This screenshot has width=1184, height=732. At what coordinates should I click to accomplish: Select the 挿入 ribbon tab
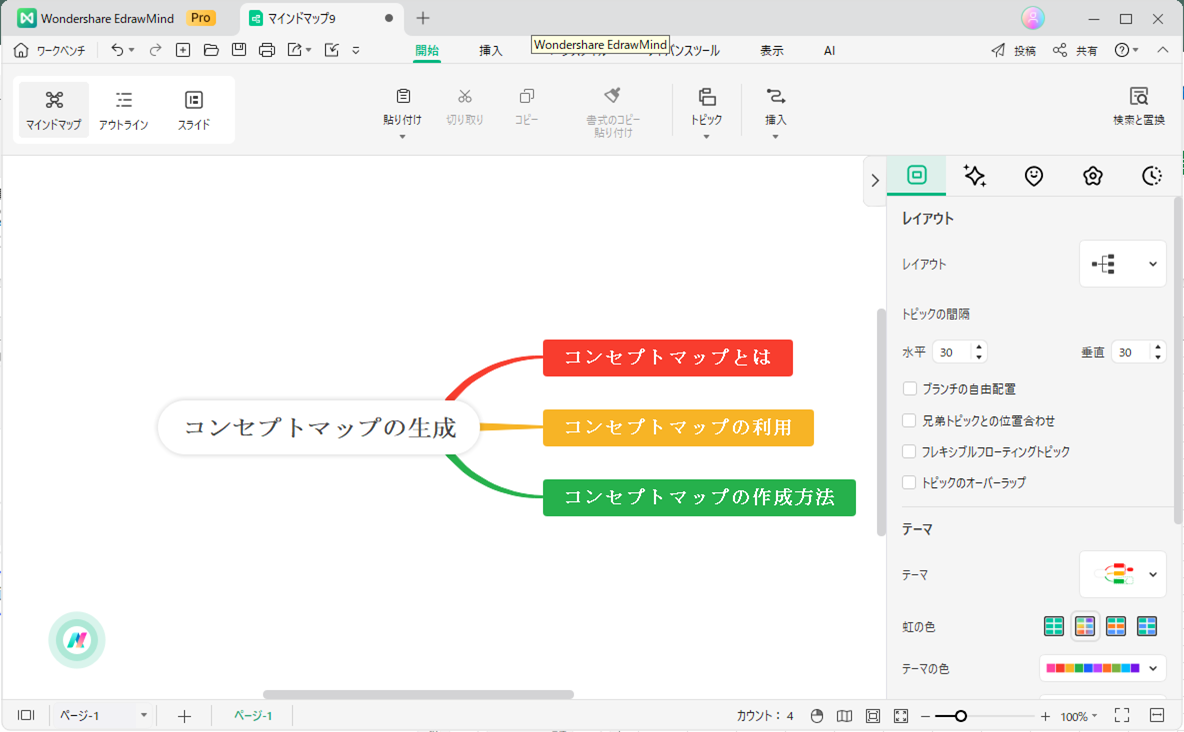point(490,51)
